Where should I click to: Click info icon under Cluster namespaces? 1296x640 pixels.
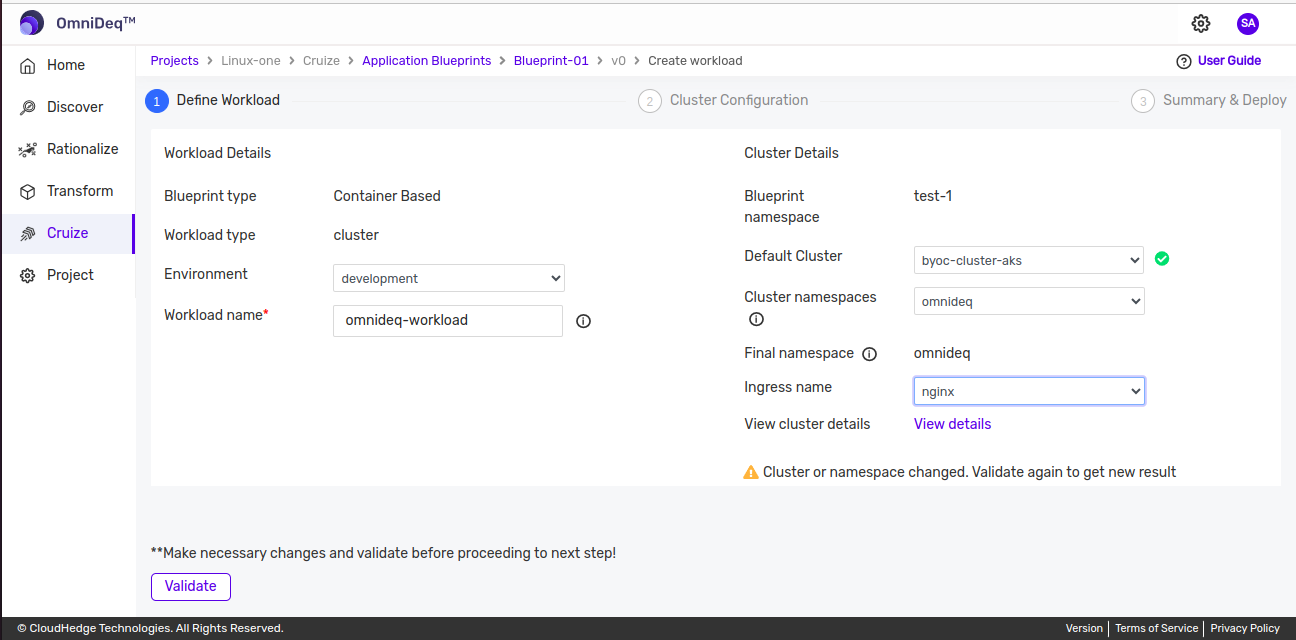(x=756, y=319)
